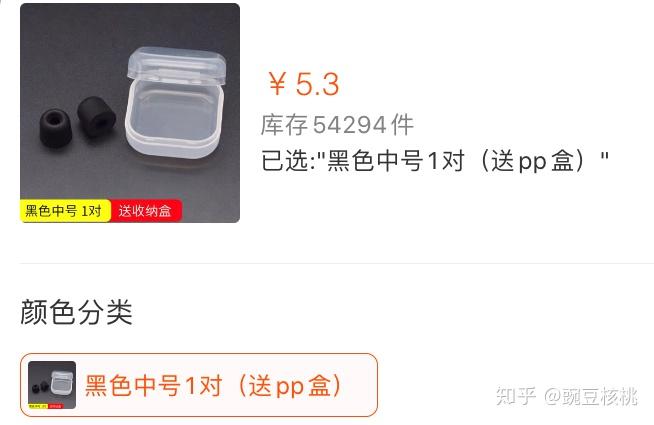This screenshot has height=425, width=654.
Task: Click the transparent storage box base
Action: point(174,120)
